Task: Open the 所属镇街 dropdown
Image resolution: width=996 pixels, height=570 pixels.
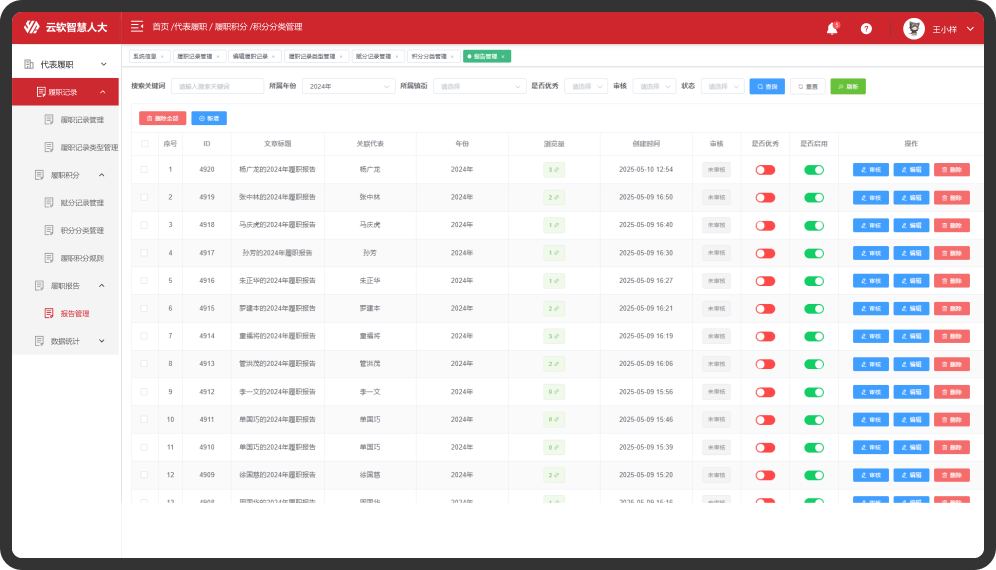Action: pyautogui.click(x=480, y=87)
